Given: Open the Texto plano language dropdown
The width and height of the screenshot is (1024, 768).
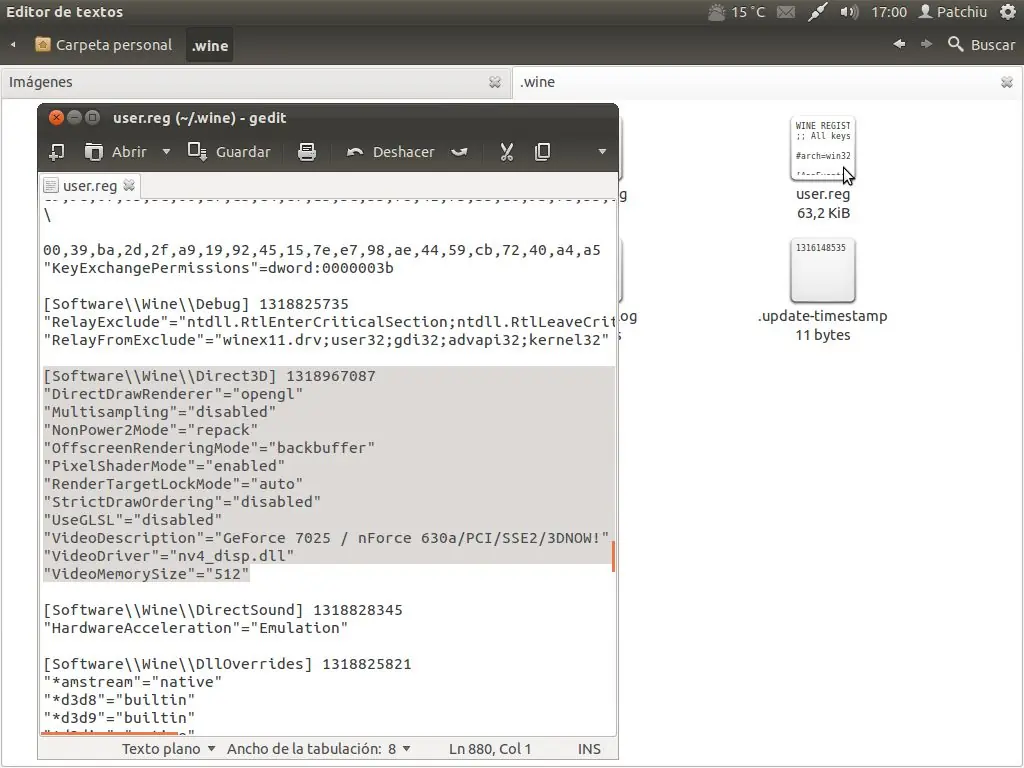Looking at the screenshot, I should 168,749.
